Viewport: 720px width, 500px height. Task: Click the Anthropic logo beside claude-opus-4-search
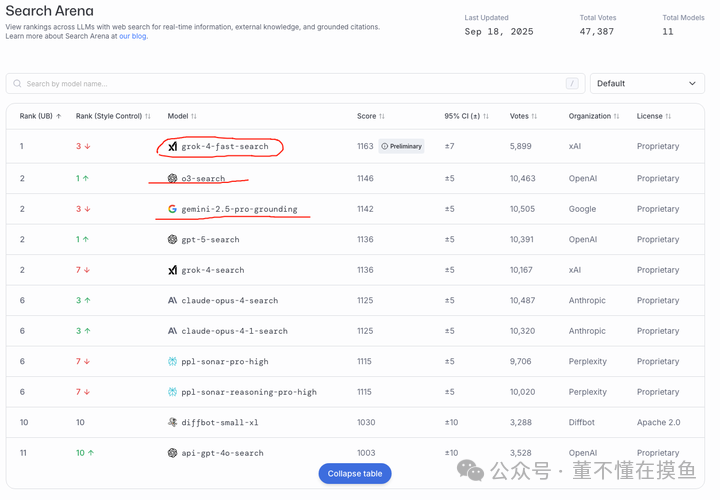click(x=172, y=300)
